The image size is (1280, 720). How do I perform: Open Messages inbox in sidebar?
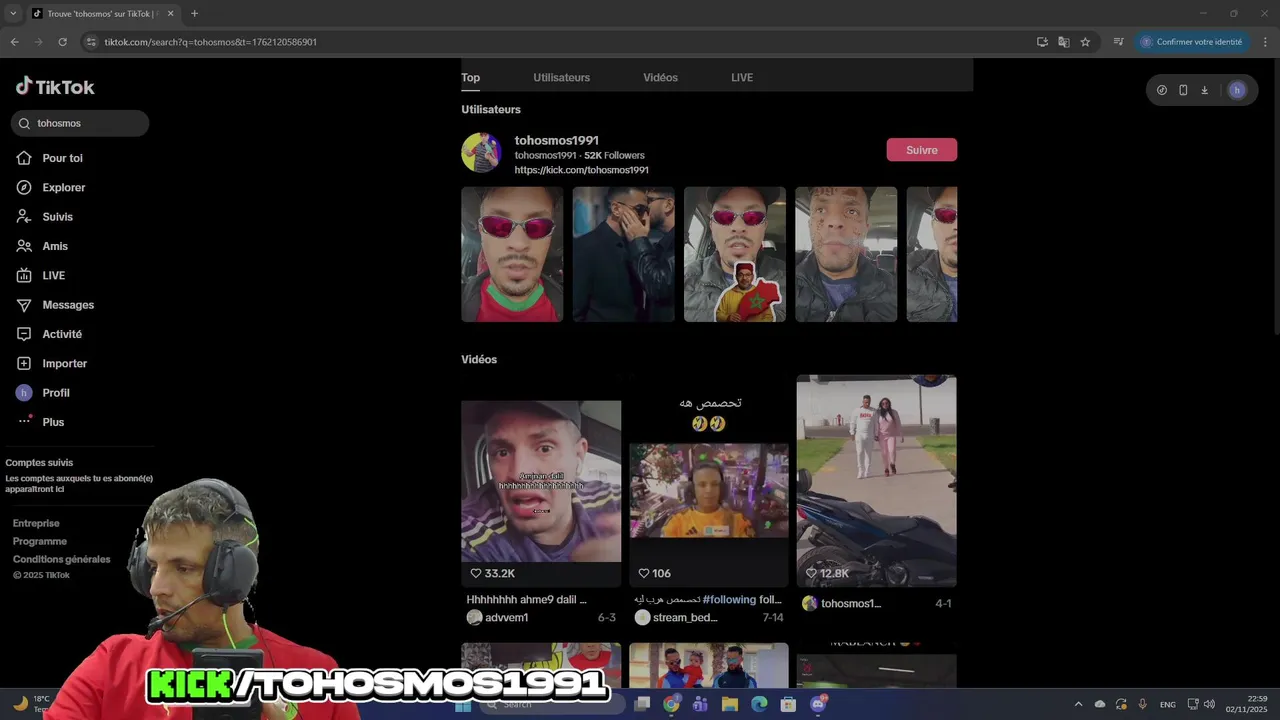pos(67,305)
